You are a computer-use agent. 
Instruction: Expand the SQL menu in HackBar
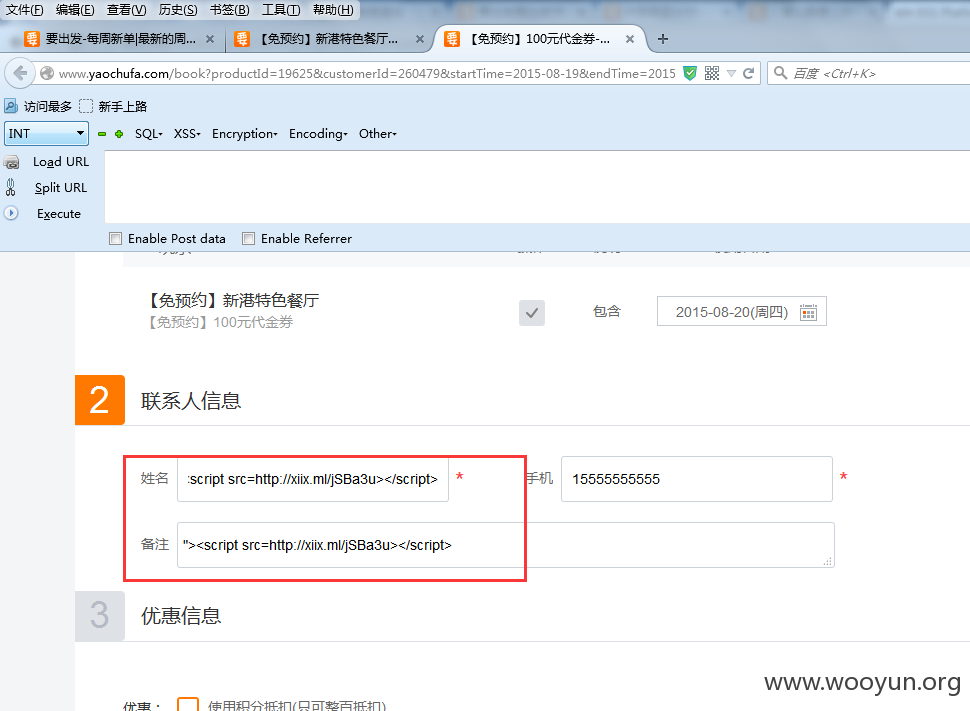pos(148,134)
